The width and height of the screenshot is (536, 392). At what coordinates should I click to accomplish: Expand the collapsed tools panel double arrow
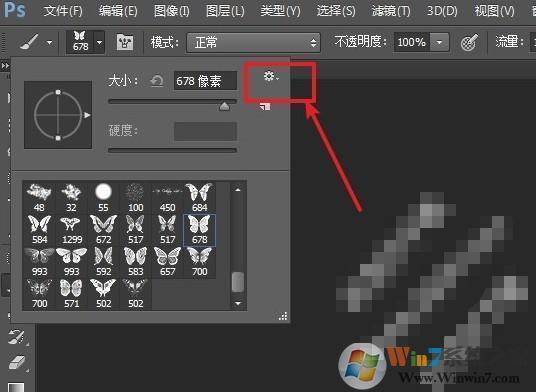pyautogui.click(x=5, y=66)
